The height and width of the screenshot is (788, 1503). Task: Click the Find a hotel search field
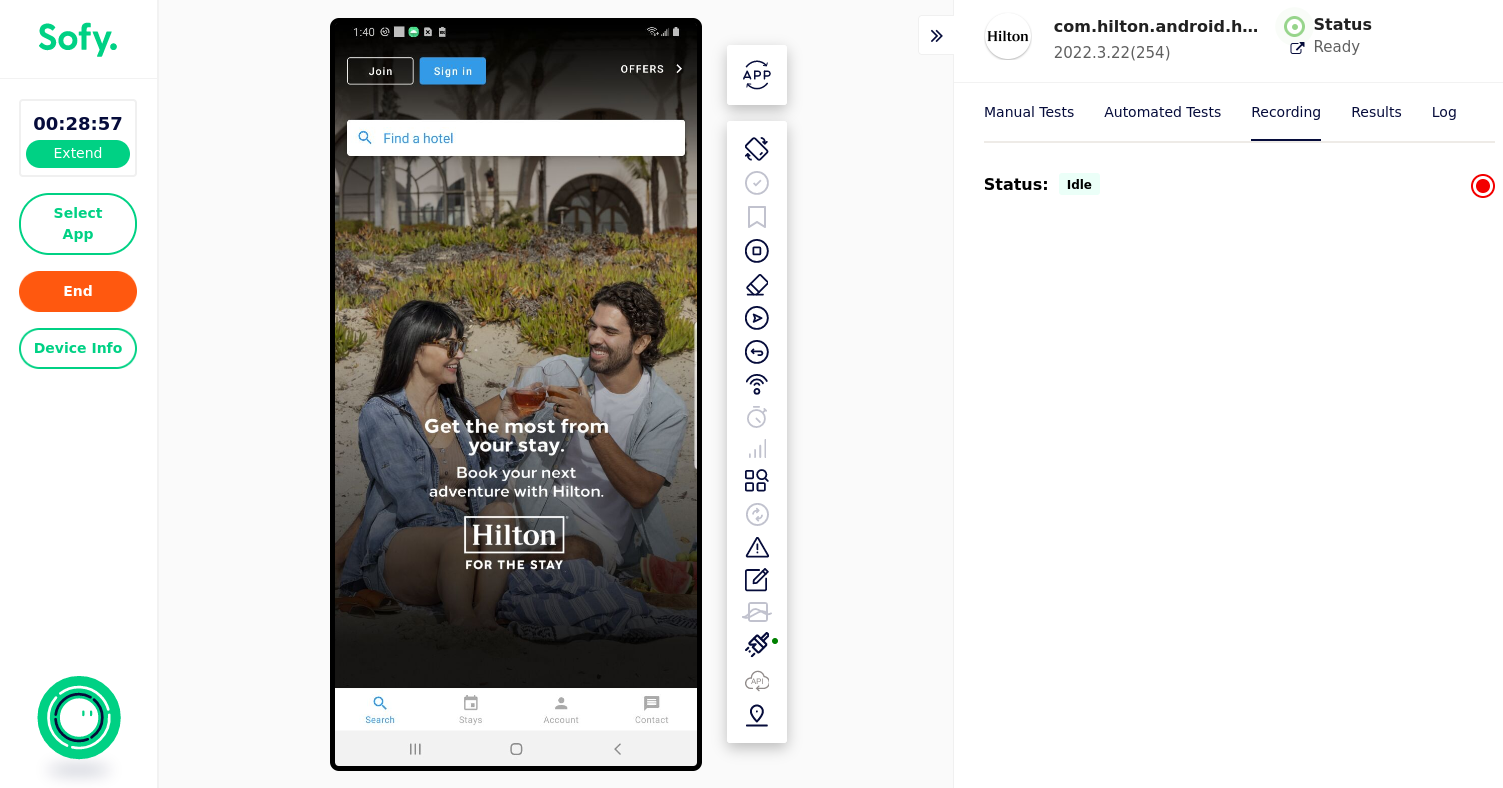click(516, 138)
